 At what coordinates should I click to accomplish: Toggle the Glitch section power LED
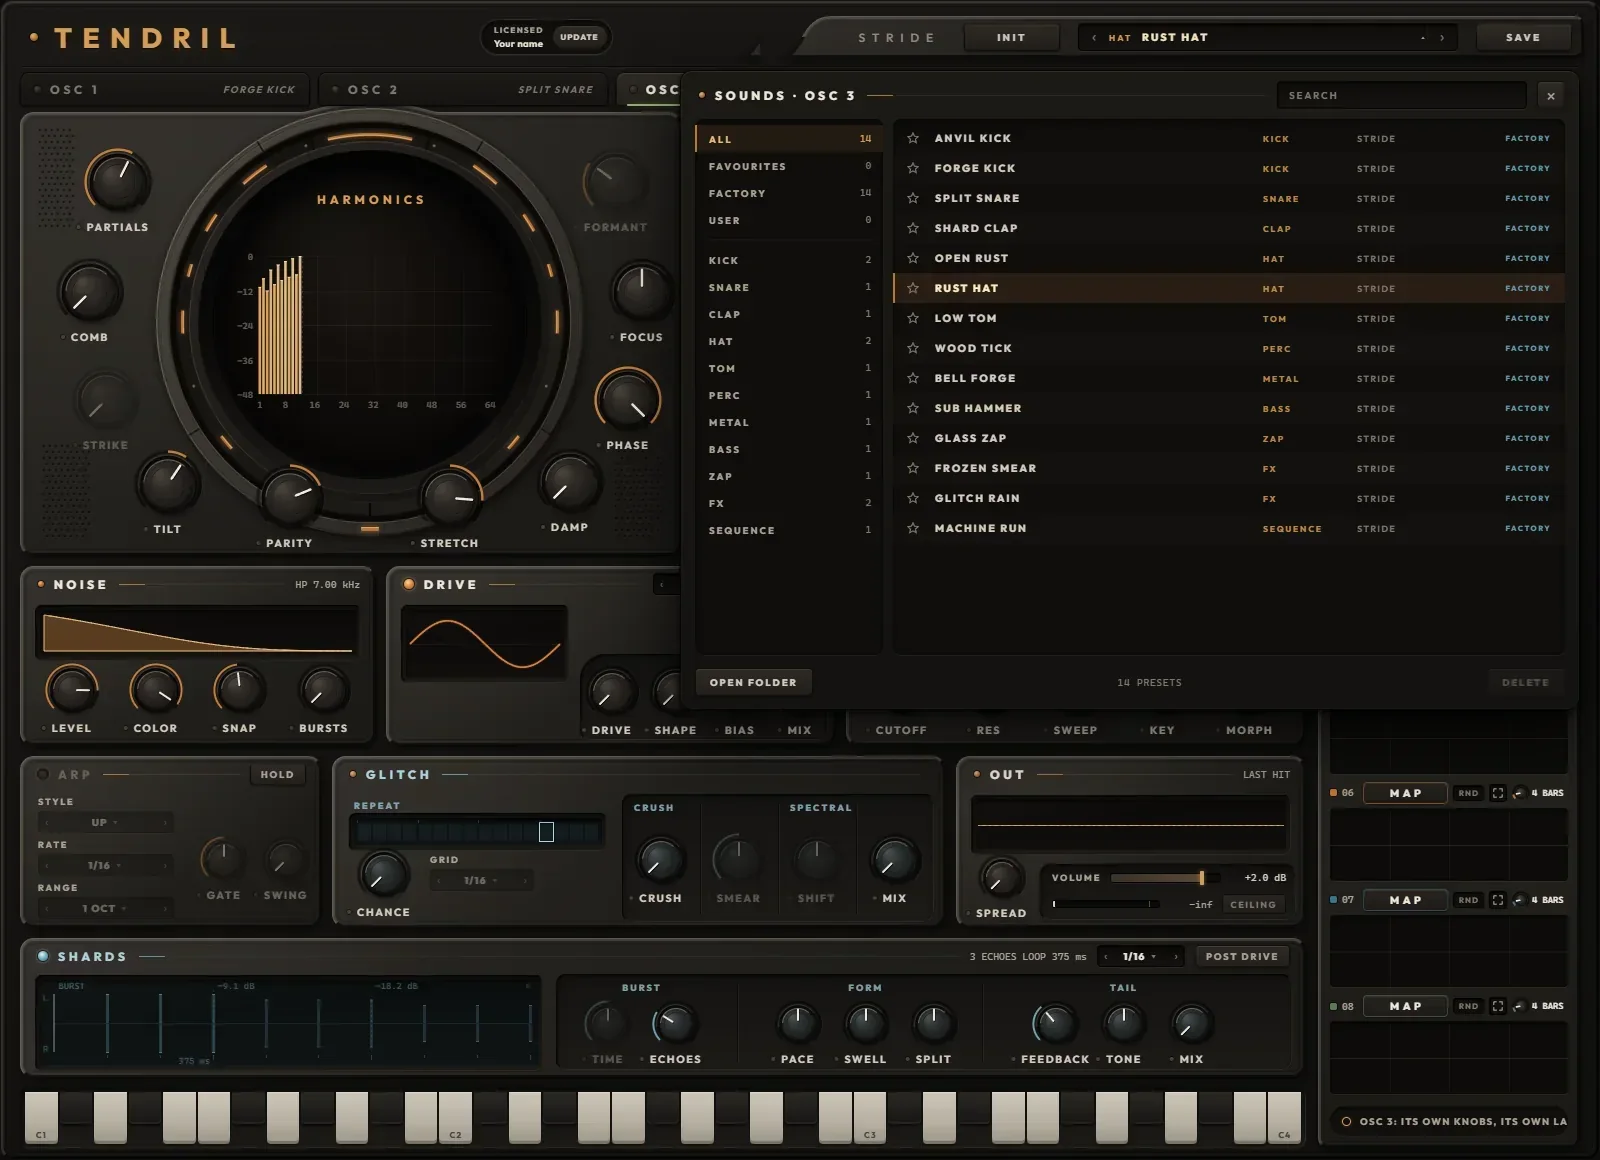(353, 774)
